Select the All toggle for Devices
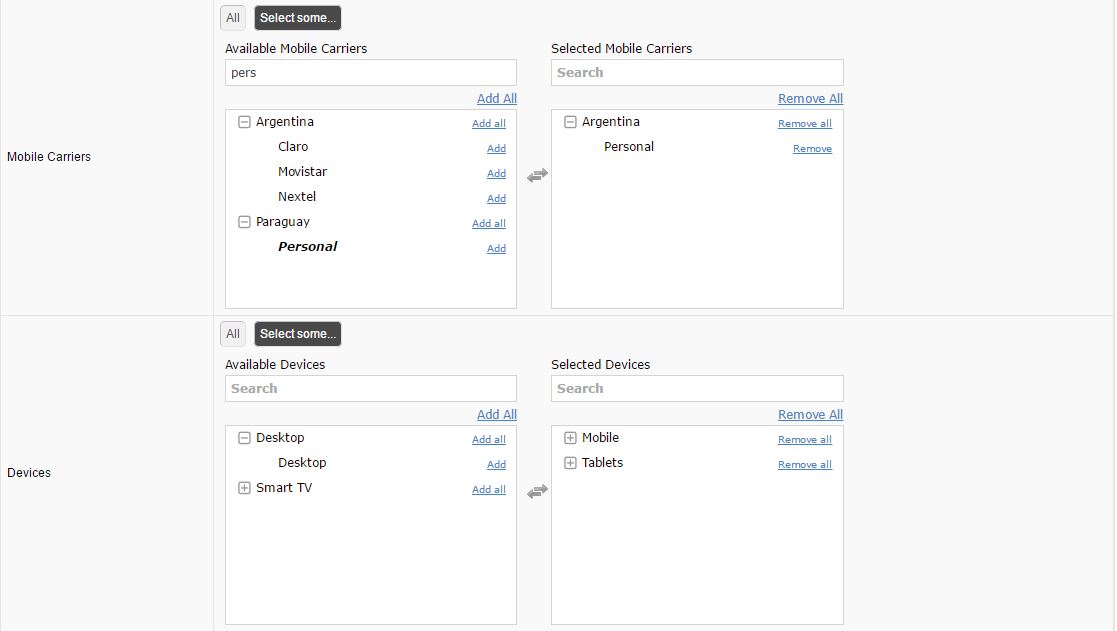The width and height of the screenshot is (1117, 631). pos(233,334)
